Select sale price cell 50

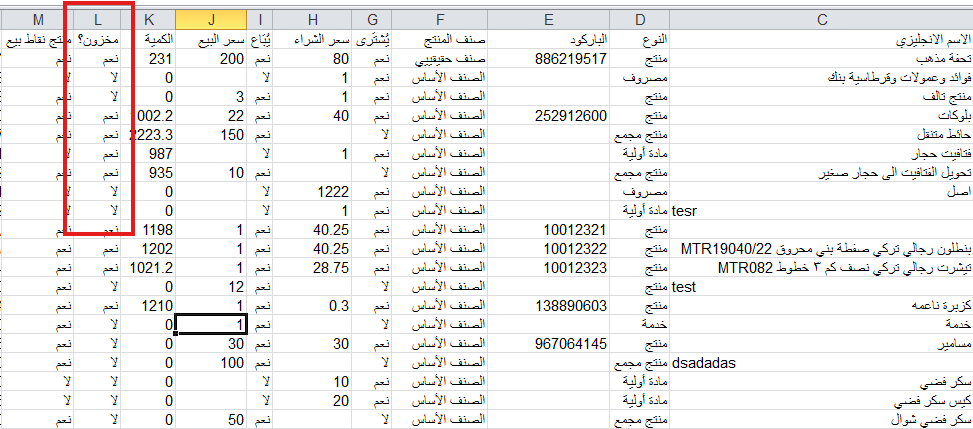(x=212, y=420)
